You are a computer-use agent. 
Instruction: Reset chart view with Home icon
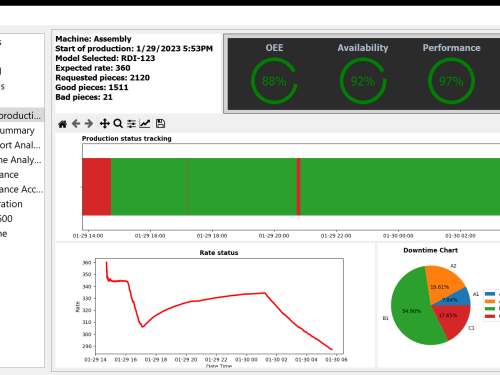pos(62,124)
